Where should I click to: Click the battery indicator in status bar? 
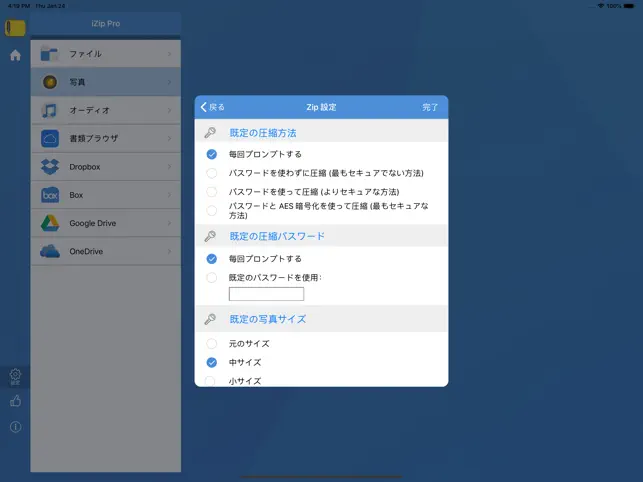[629, 6]
